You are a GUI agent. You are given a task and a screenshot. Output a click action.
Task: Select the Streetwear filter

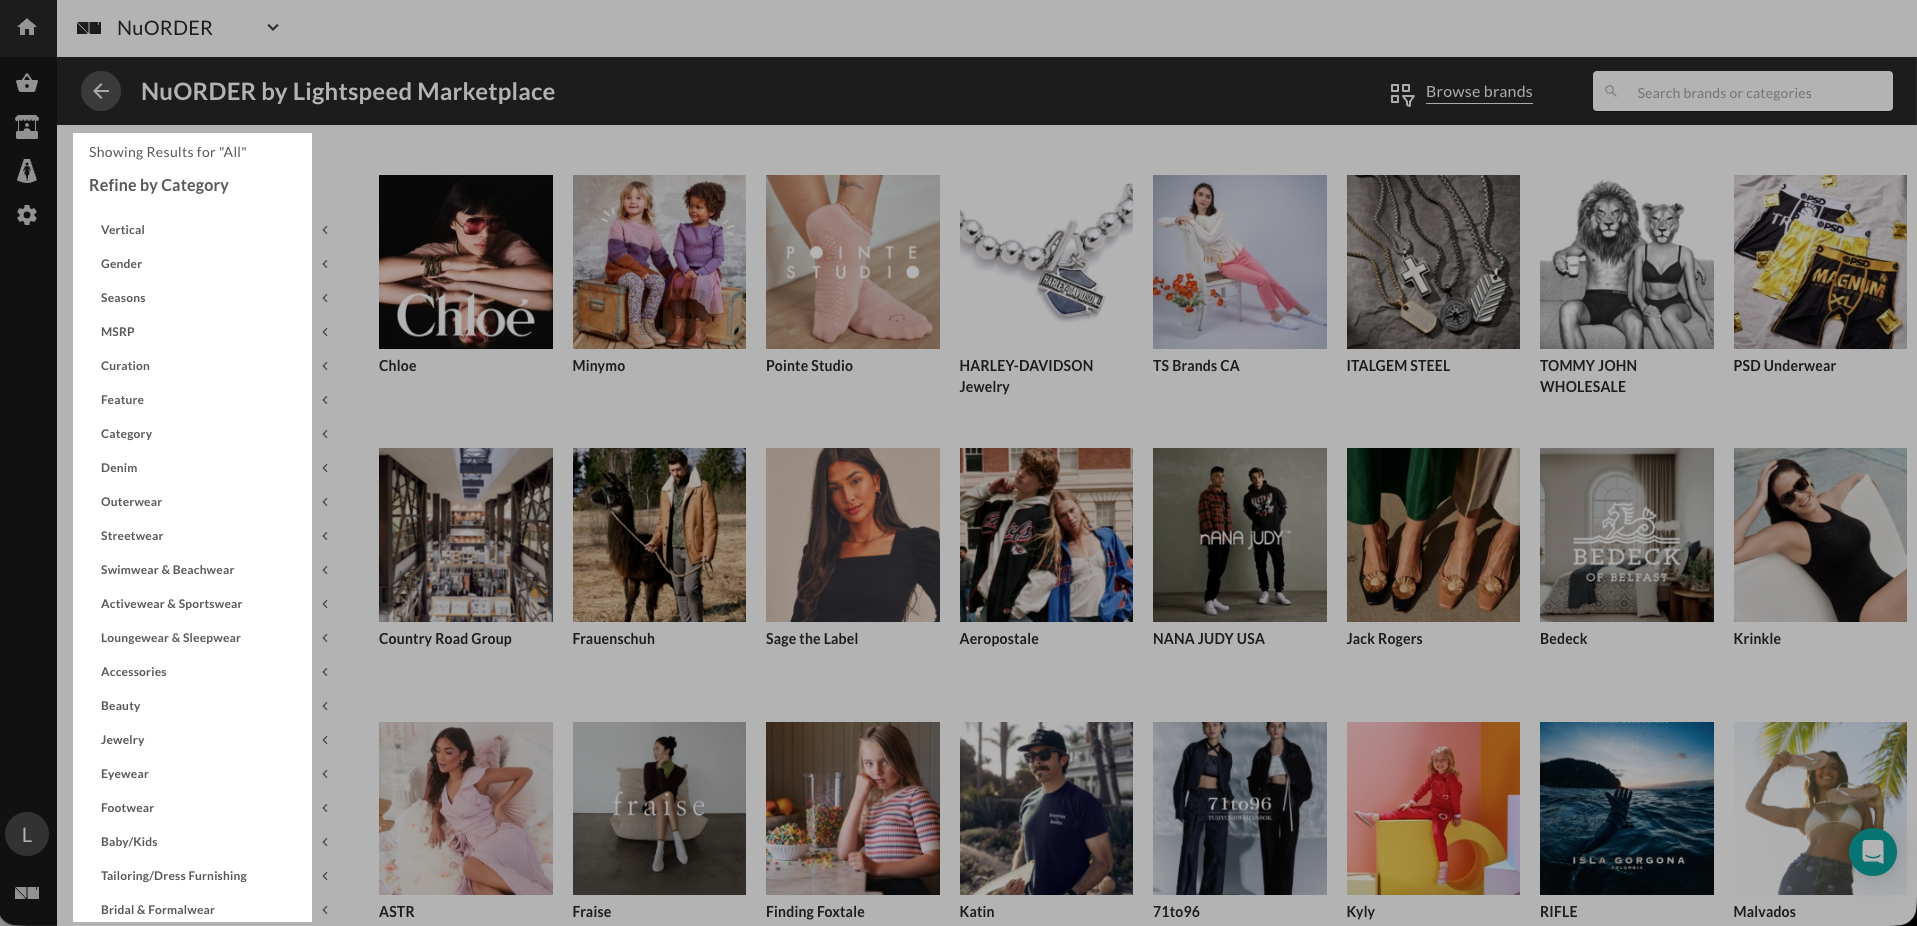pos(132,536)
